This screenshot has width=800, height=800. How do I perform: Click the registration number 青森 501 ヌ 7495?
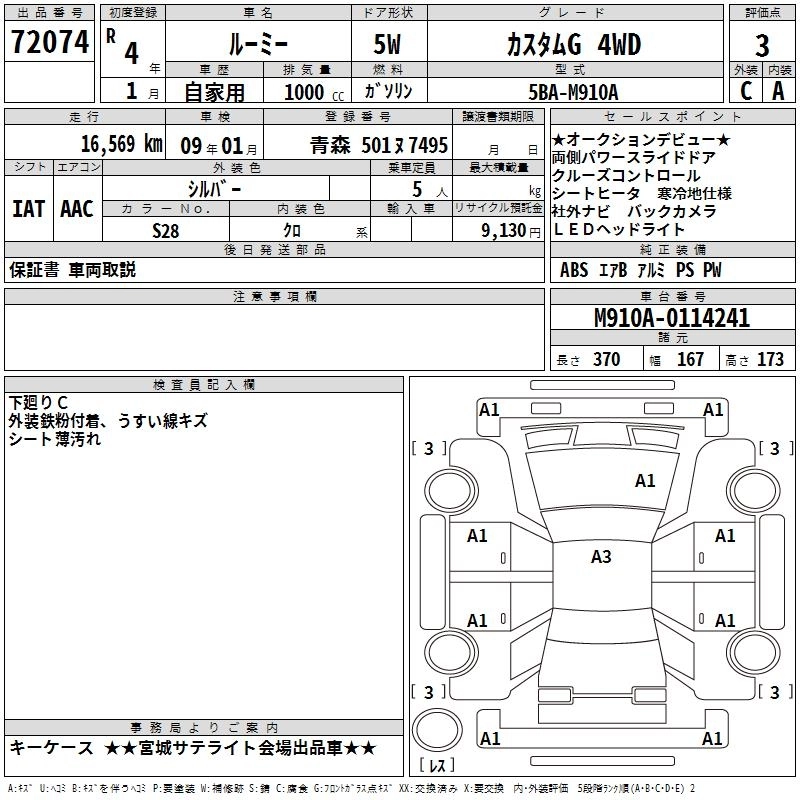point(379,145)
